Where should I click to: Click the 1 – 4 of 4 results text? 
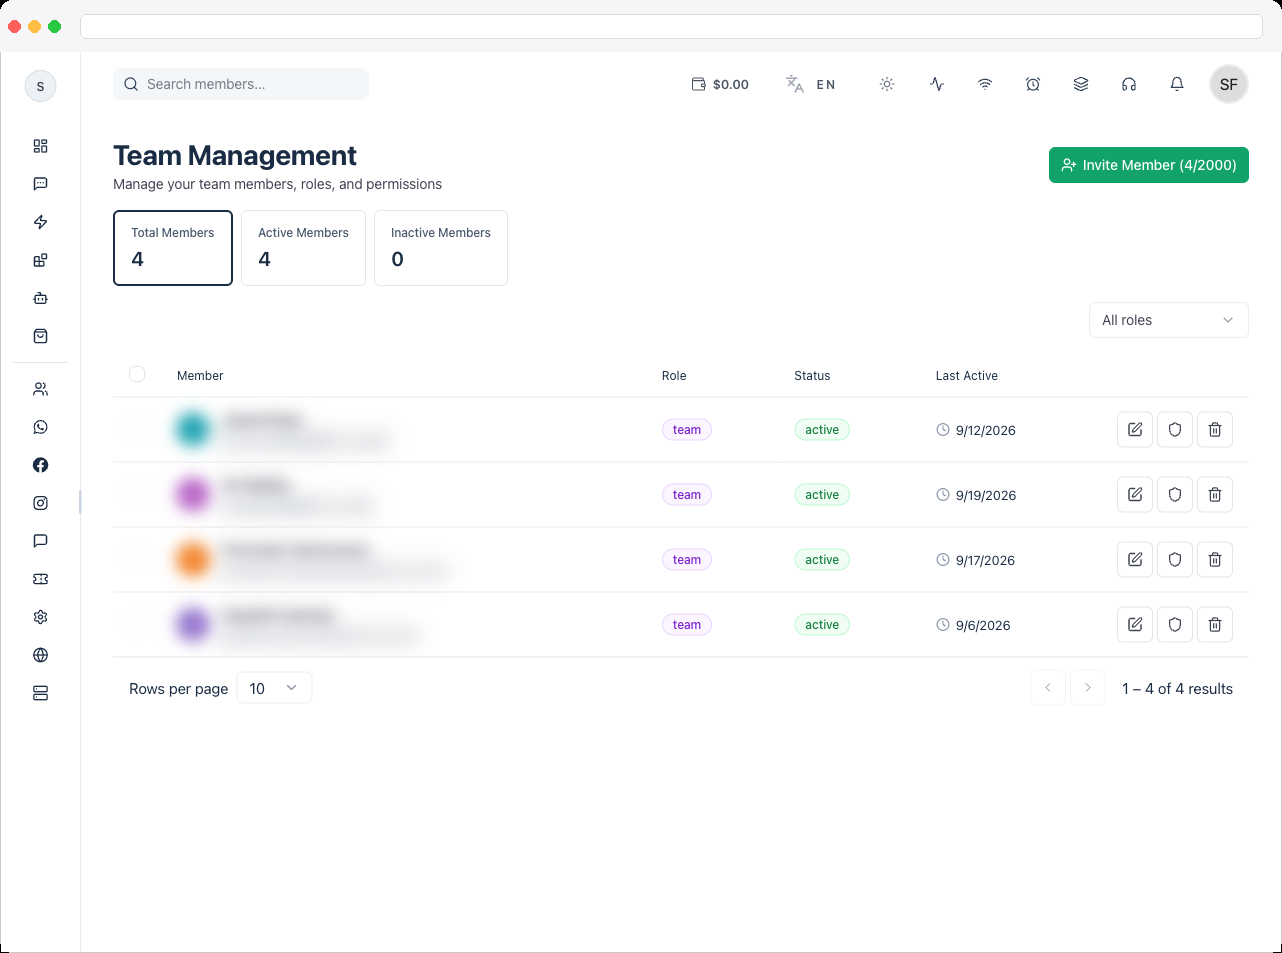pyautogui.click(x=1177, y=689)
